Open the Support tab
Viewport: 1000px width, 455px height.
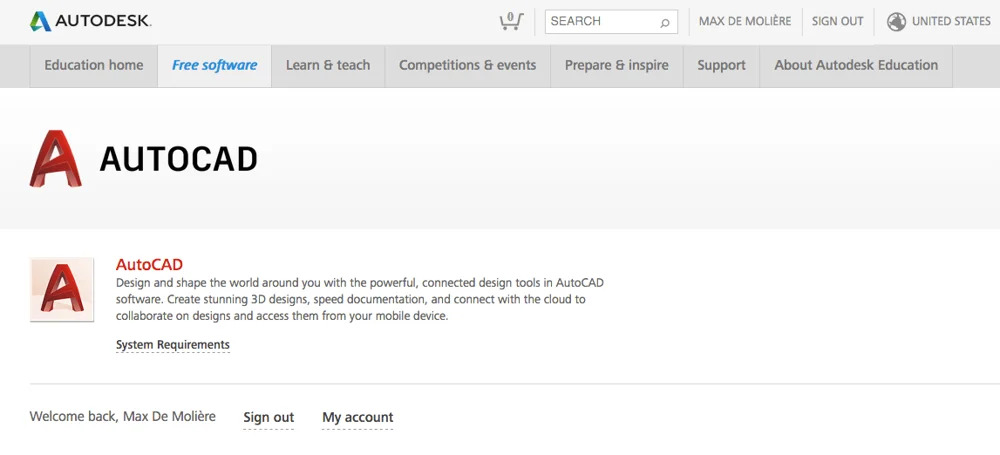[721, 65]
